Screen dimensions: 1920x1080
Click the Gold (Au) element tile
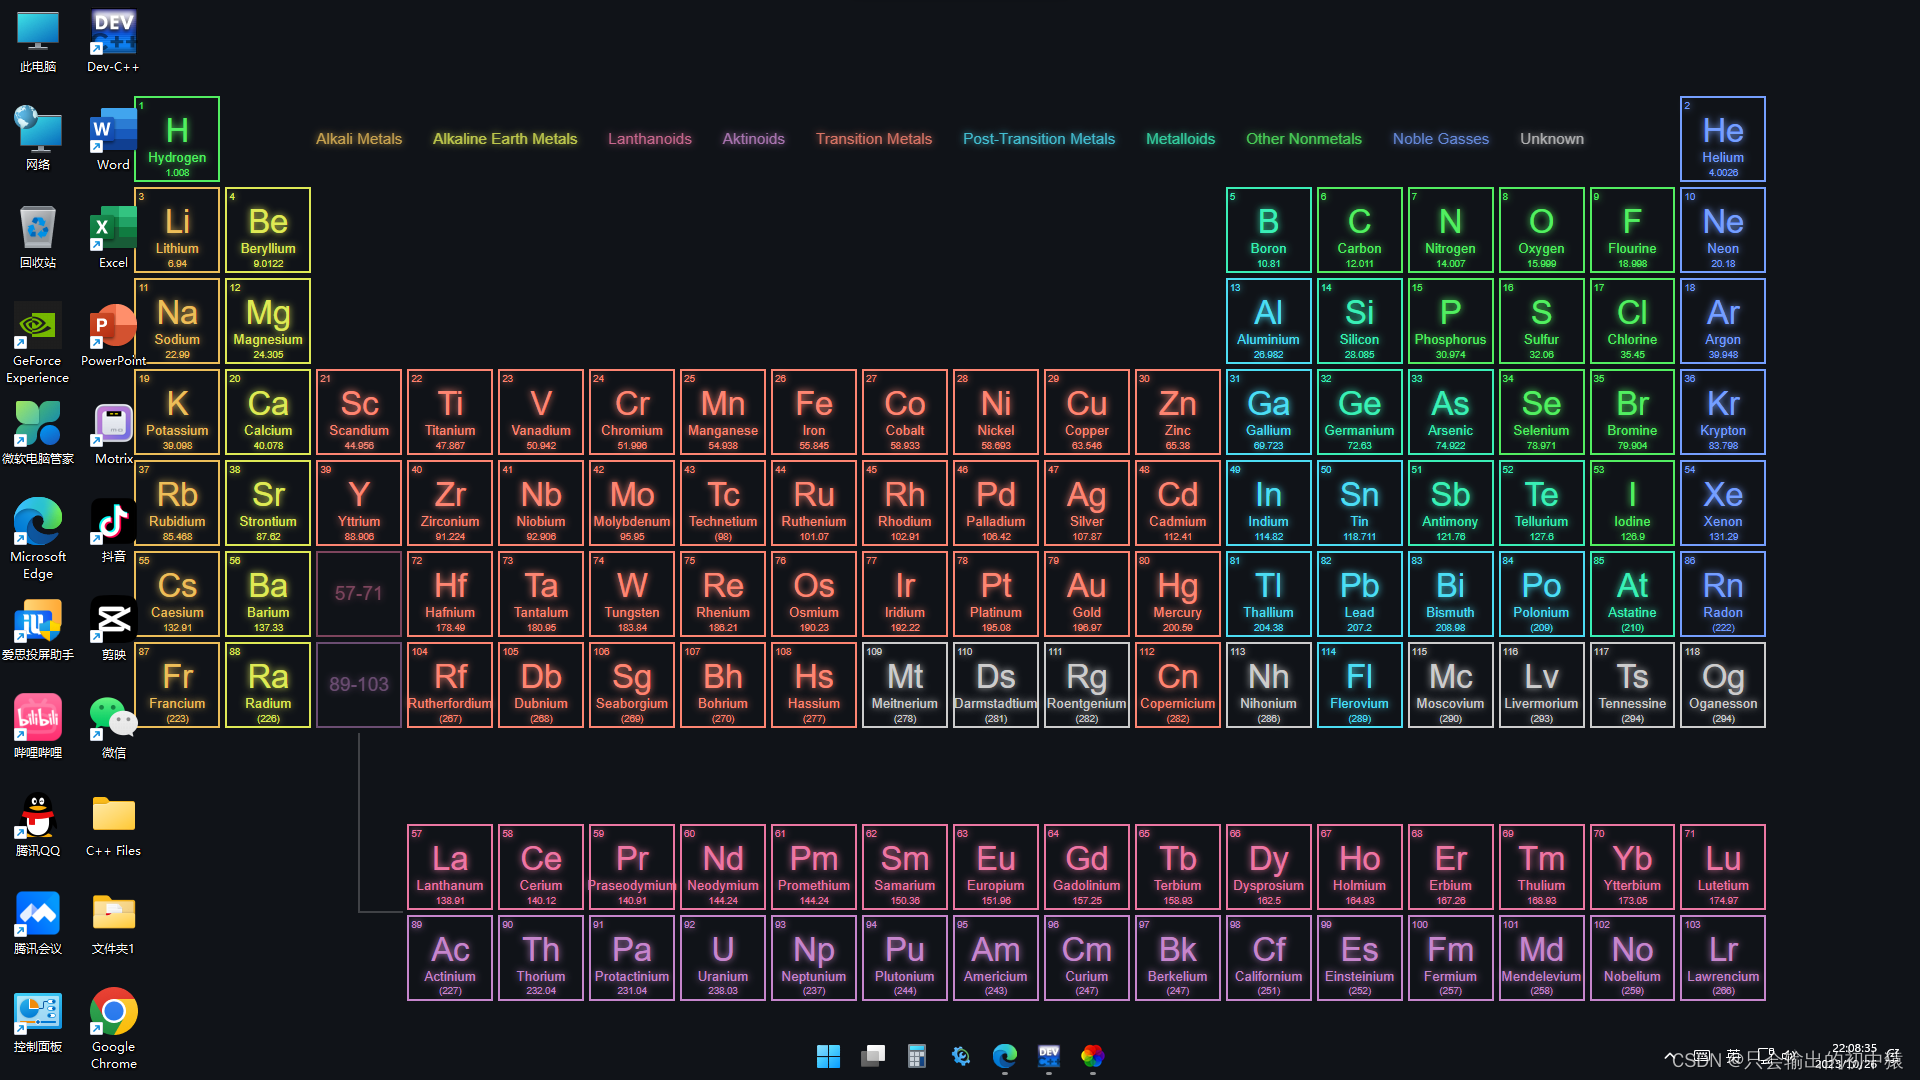pos(1086,594)
